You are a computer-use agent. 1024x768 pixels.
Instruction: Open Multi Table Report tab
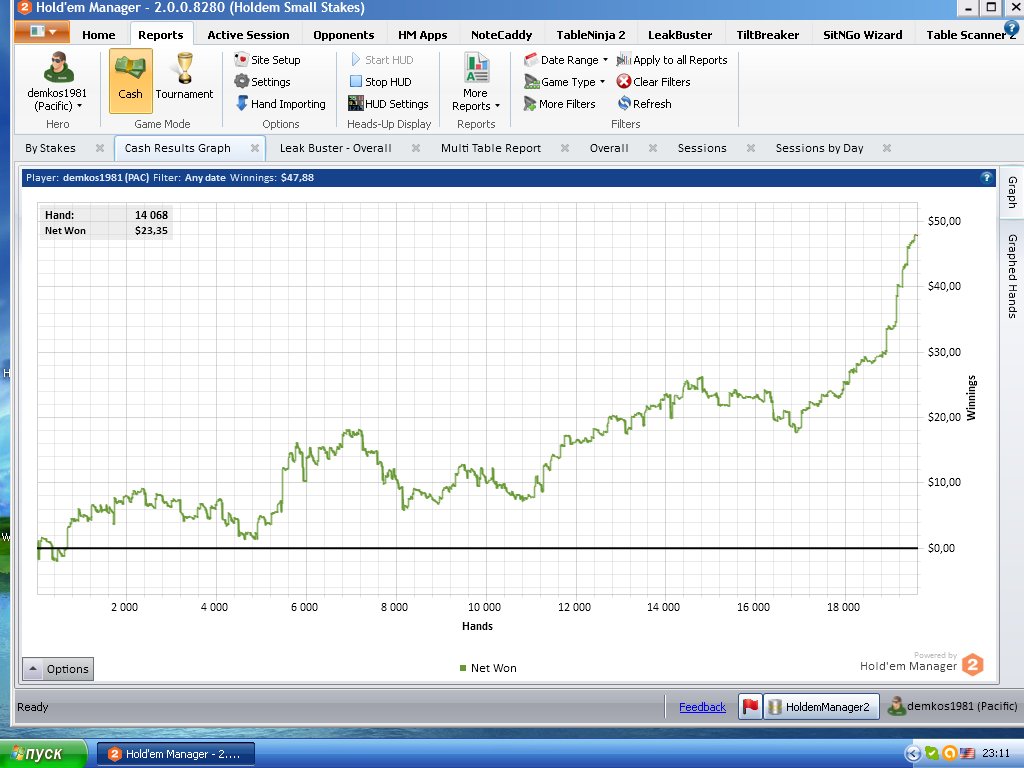(x=491, y=148)
